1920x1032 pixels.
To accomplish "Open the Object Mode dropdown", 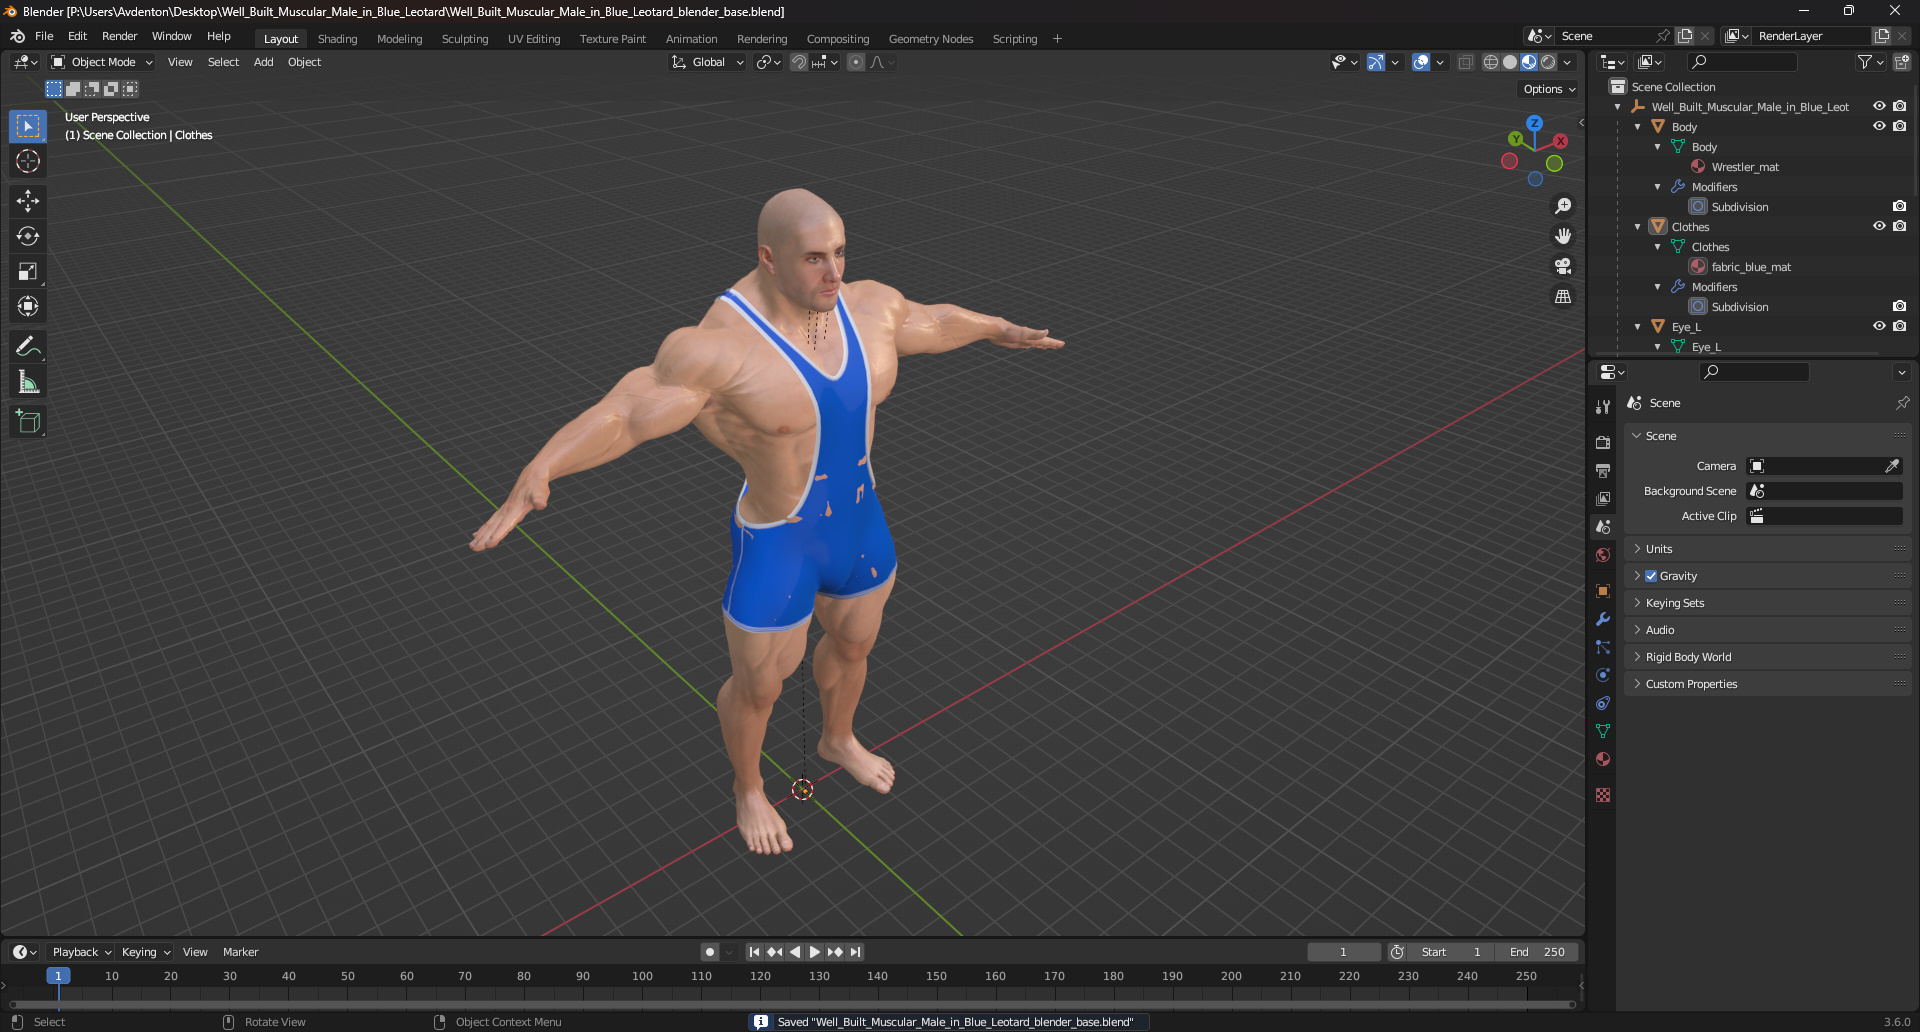I will click(x=102, y=62).
